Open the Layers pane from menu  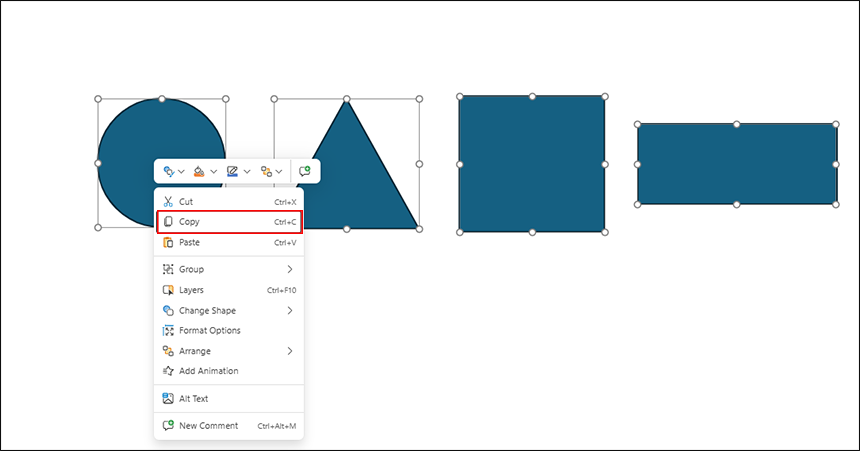(191, 290)
